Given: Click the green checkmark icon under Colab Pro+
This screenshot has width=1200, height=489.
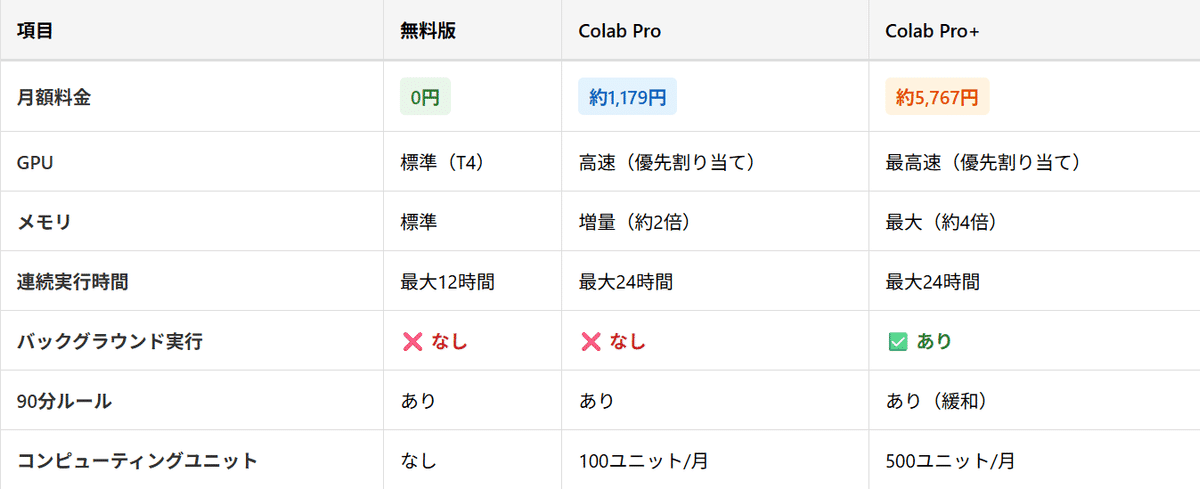Looking at the screenshot, I should pos(897,342).
